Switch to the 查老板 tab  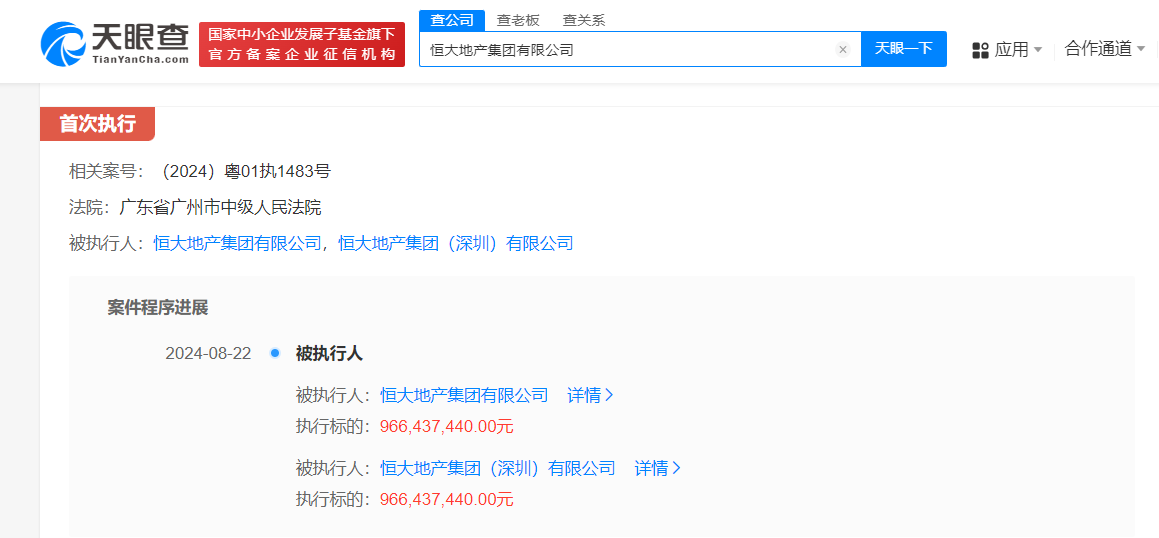517,21
